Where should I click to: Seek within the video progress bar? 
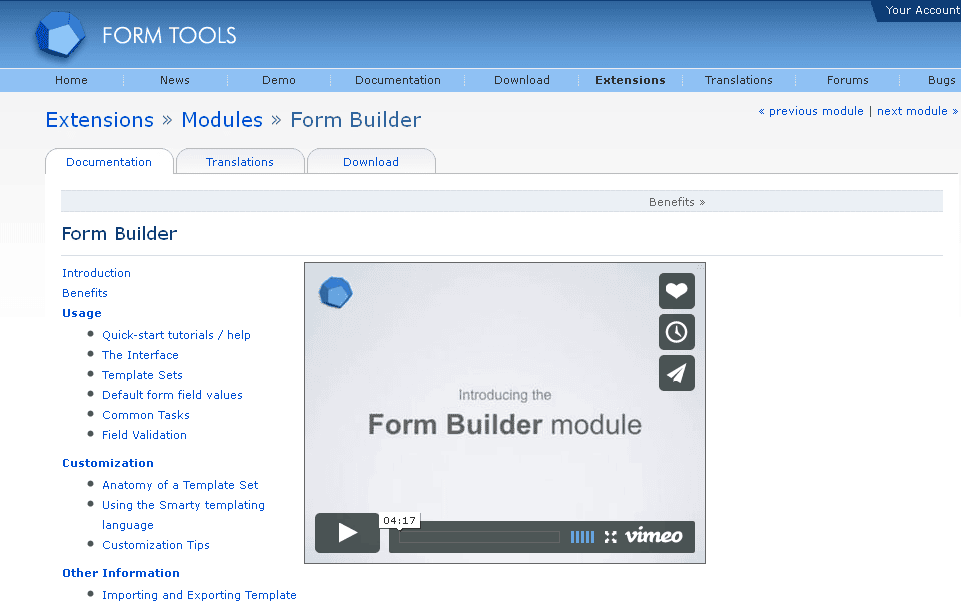[x=479, y=537]
